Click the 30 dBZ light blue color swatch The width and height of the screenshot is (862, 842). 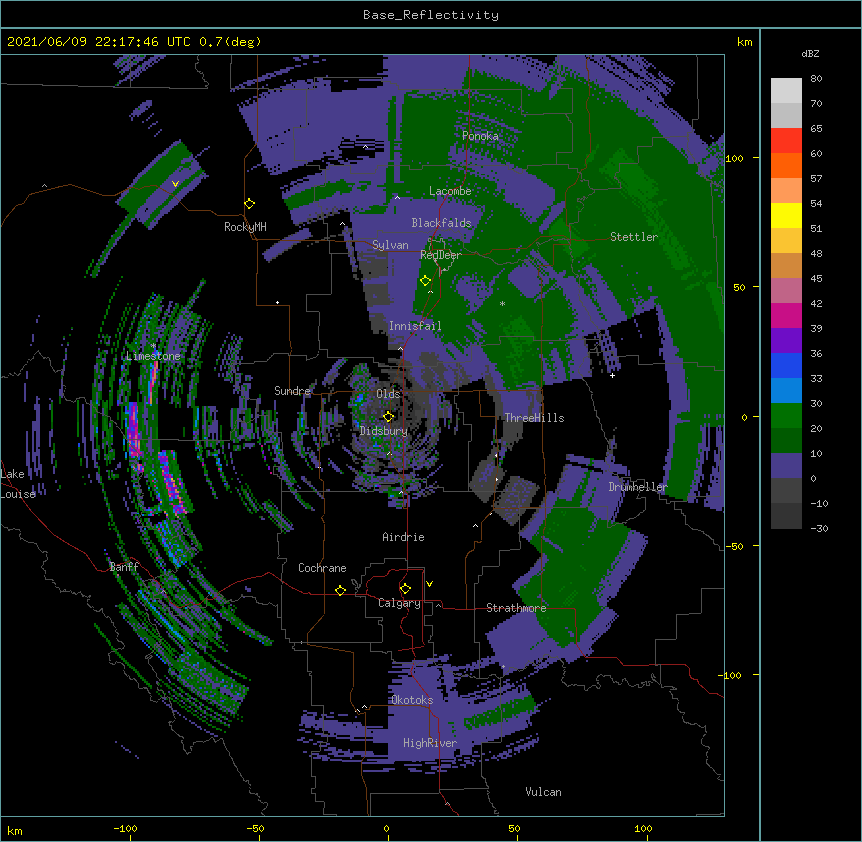(786, 391)
